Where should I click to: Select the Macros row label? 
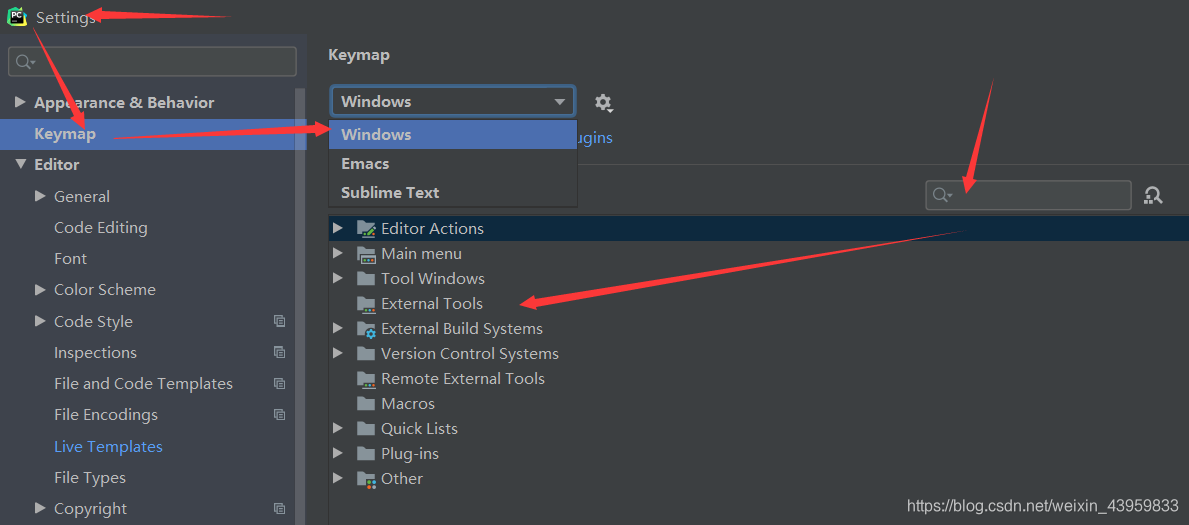point(408,404)
